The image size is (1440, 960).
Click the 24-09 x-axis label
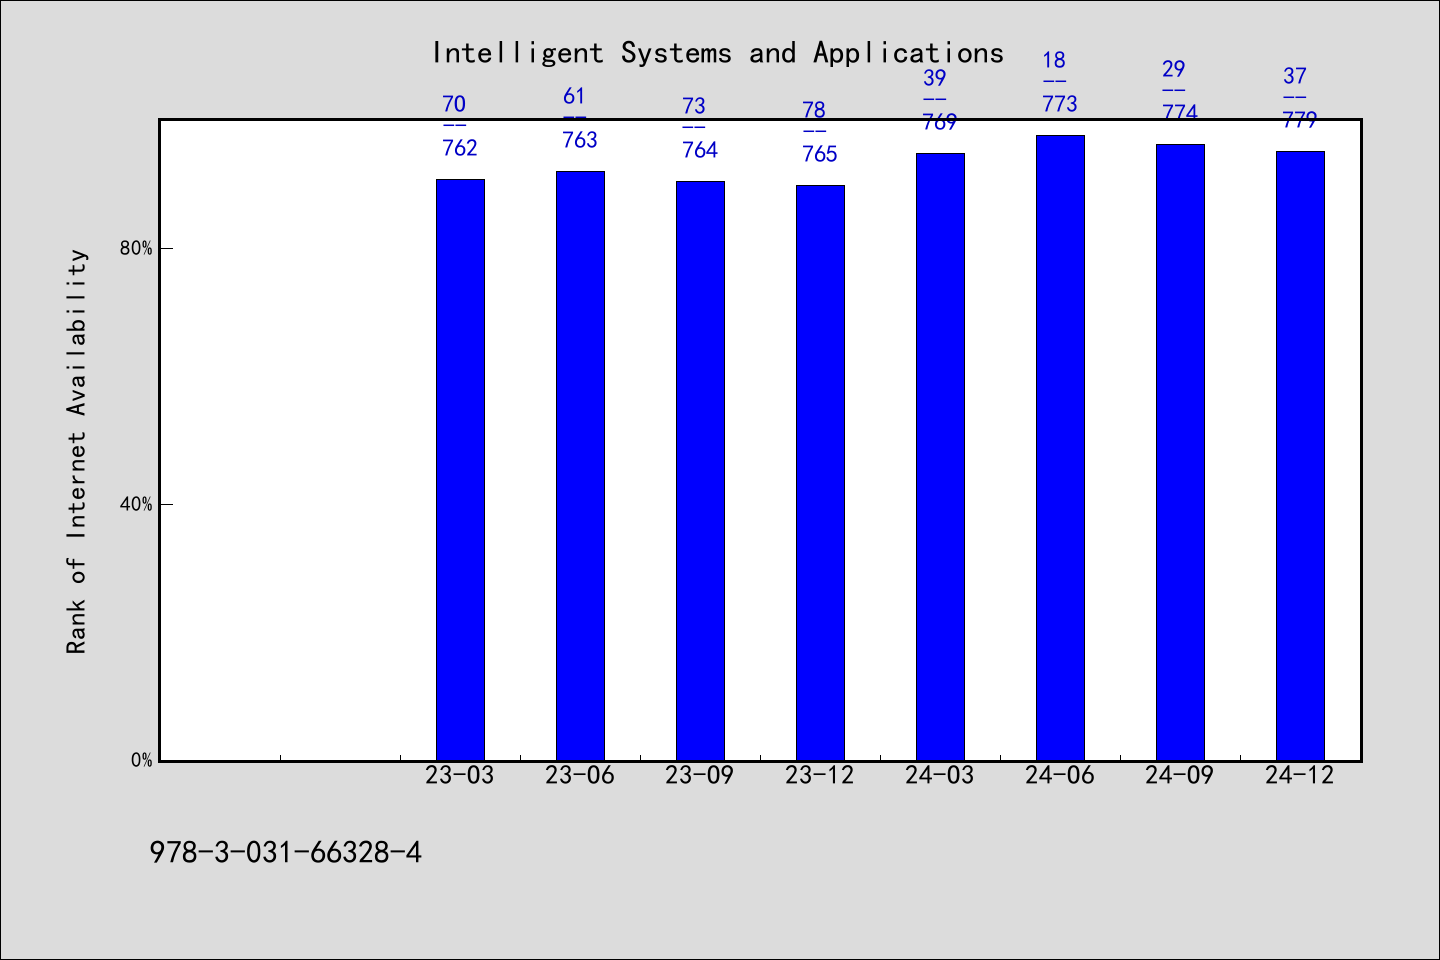pos(1180,775)
